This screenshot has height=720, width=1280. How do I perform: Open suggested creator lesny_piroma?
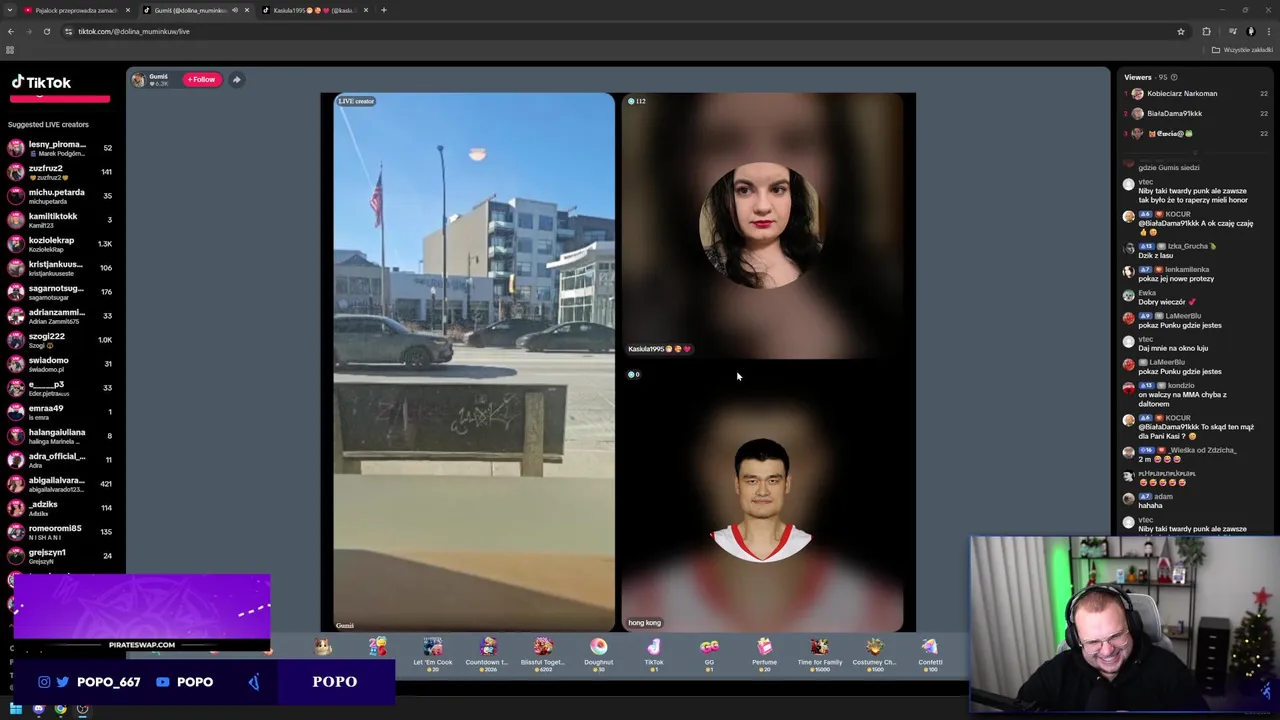(x=60, y=148)
